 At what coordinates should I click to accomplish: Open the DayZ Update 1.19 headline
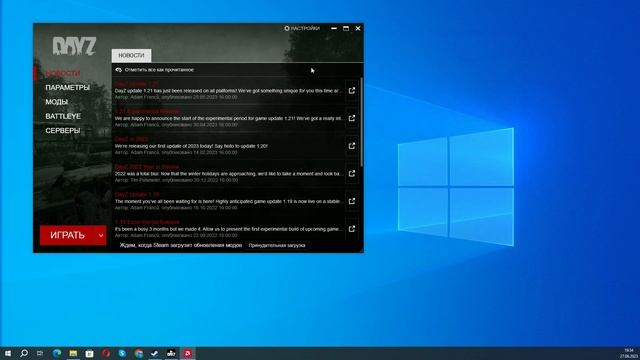tap(137, 194)
